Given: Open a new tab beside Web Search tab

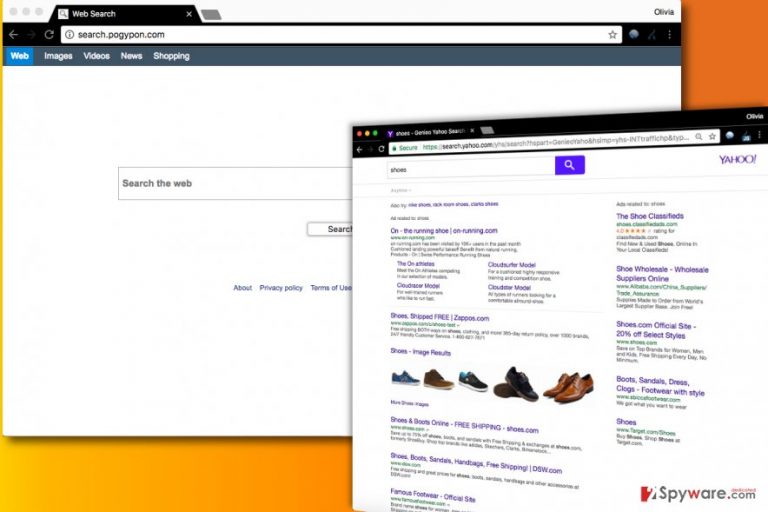Looking at the screenshot, I should (x=211, y=15).
